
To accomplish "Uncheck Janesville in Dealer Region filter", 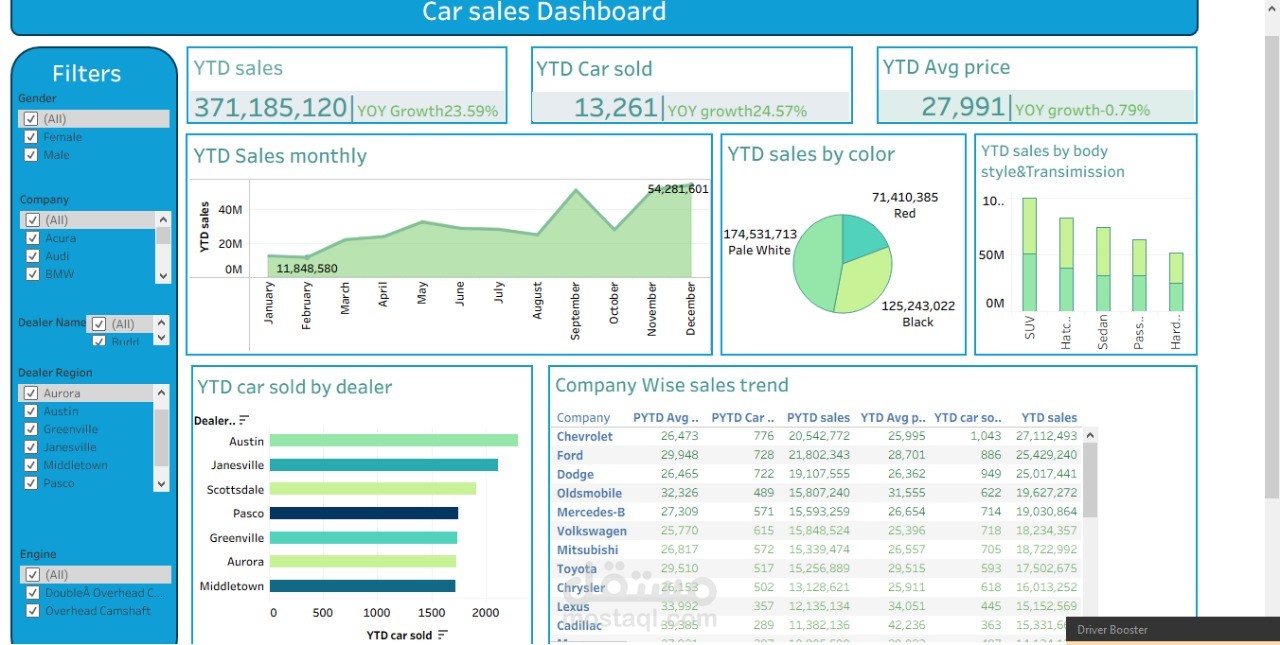I will tap(32, 447).
